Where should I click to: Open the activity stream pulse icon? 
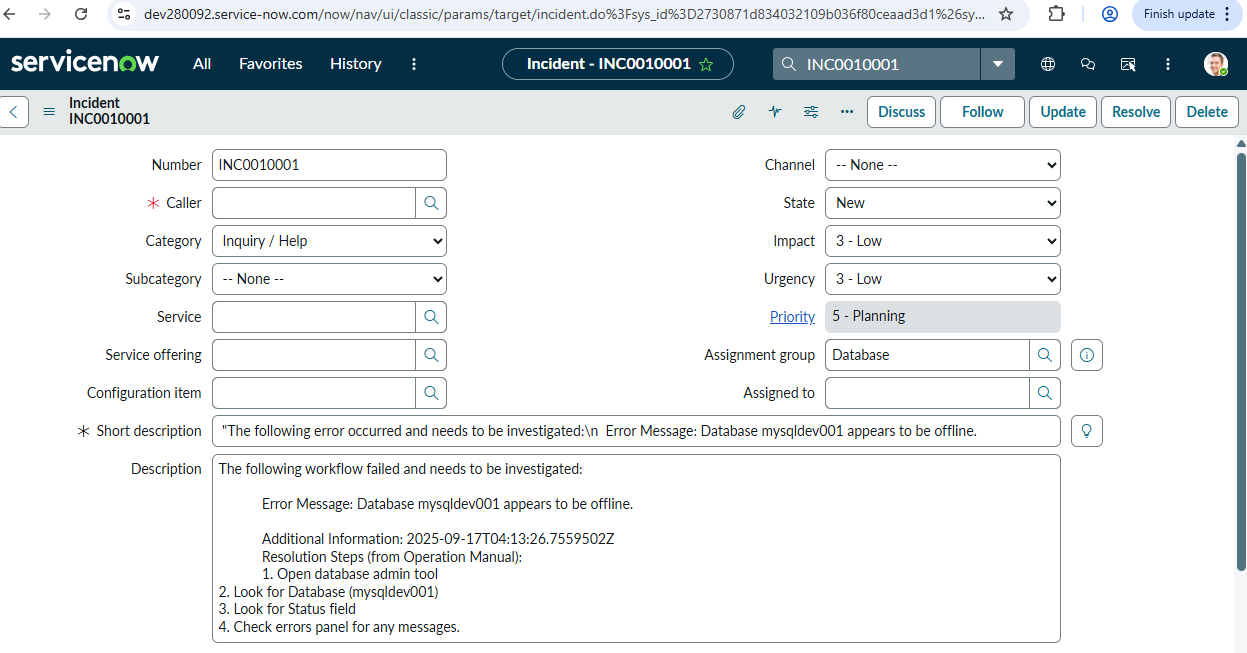[x=775, y=112]
